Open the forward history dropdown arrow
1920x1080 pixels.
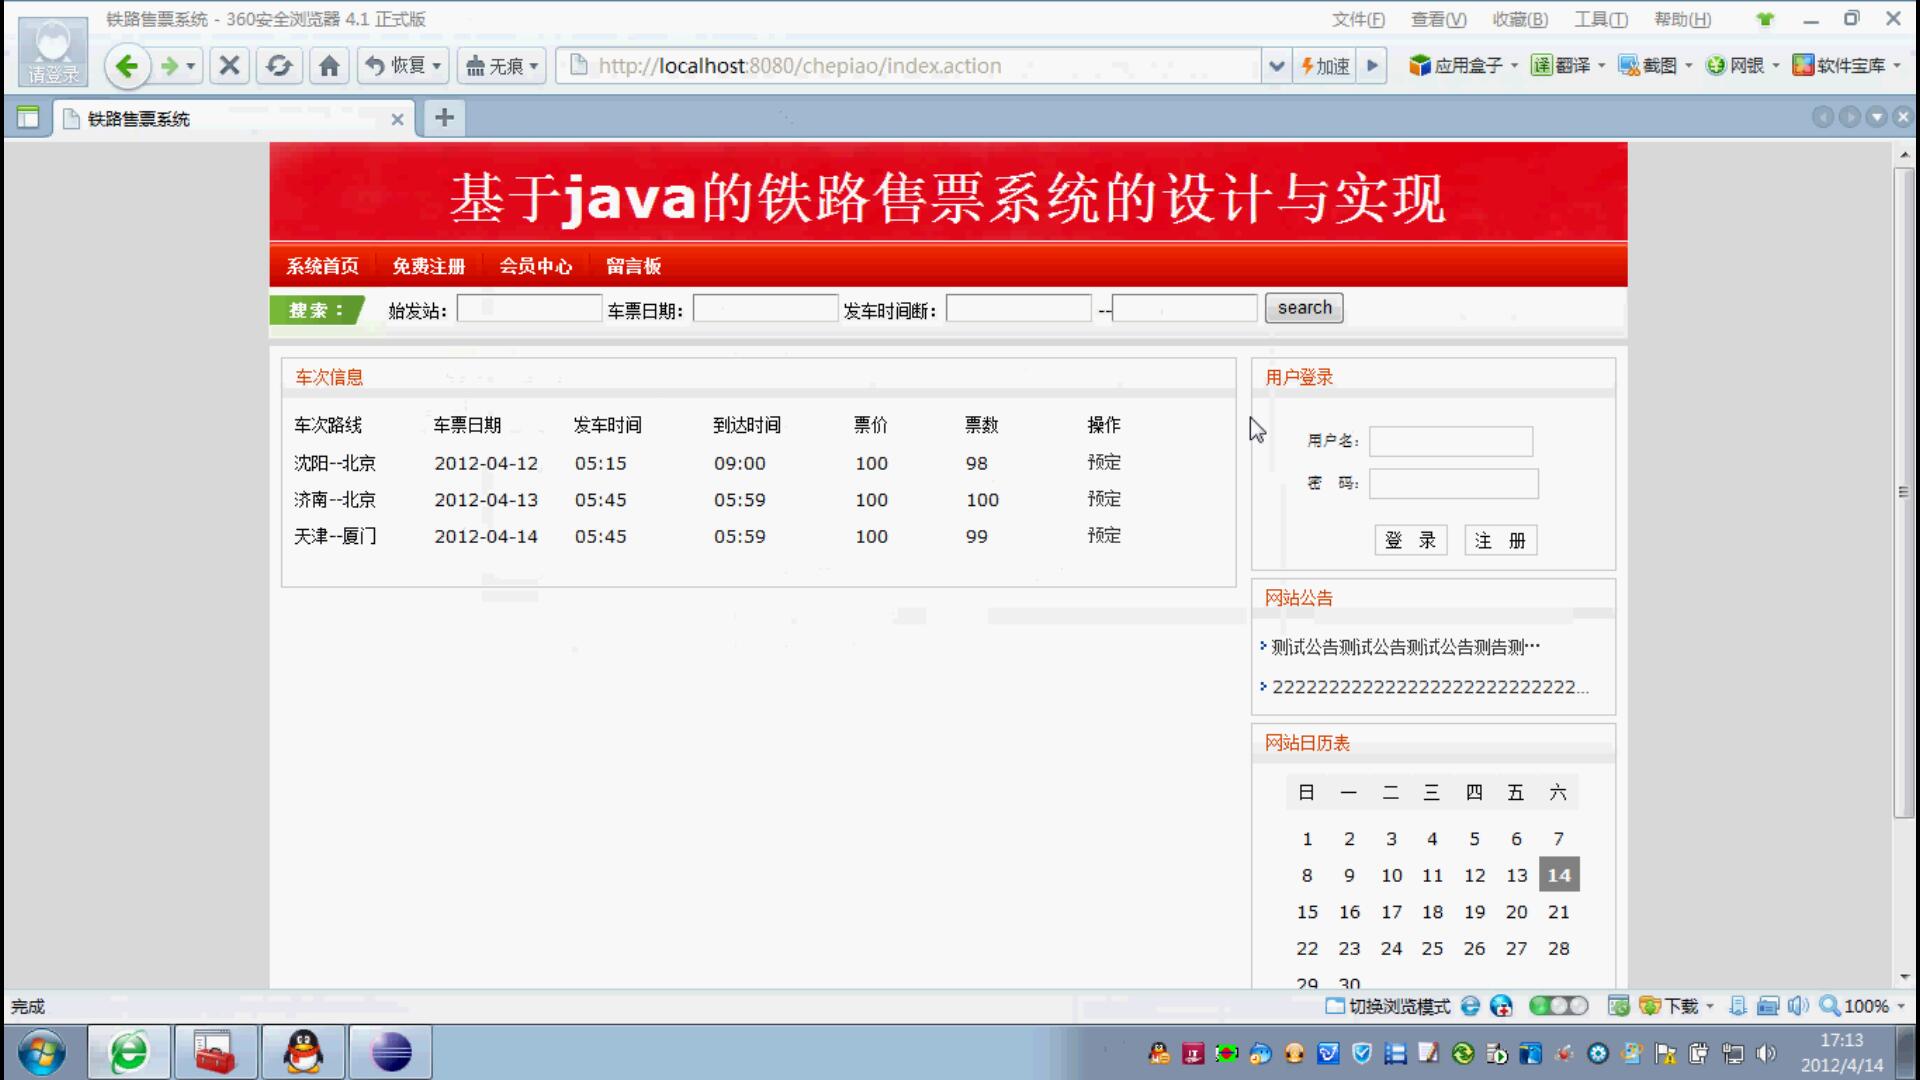click(x=191, y=66)
